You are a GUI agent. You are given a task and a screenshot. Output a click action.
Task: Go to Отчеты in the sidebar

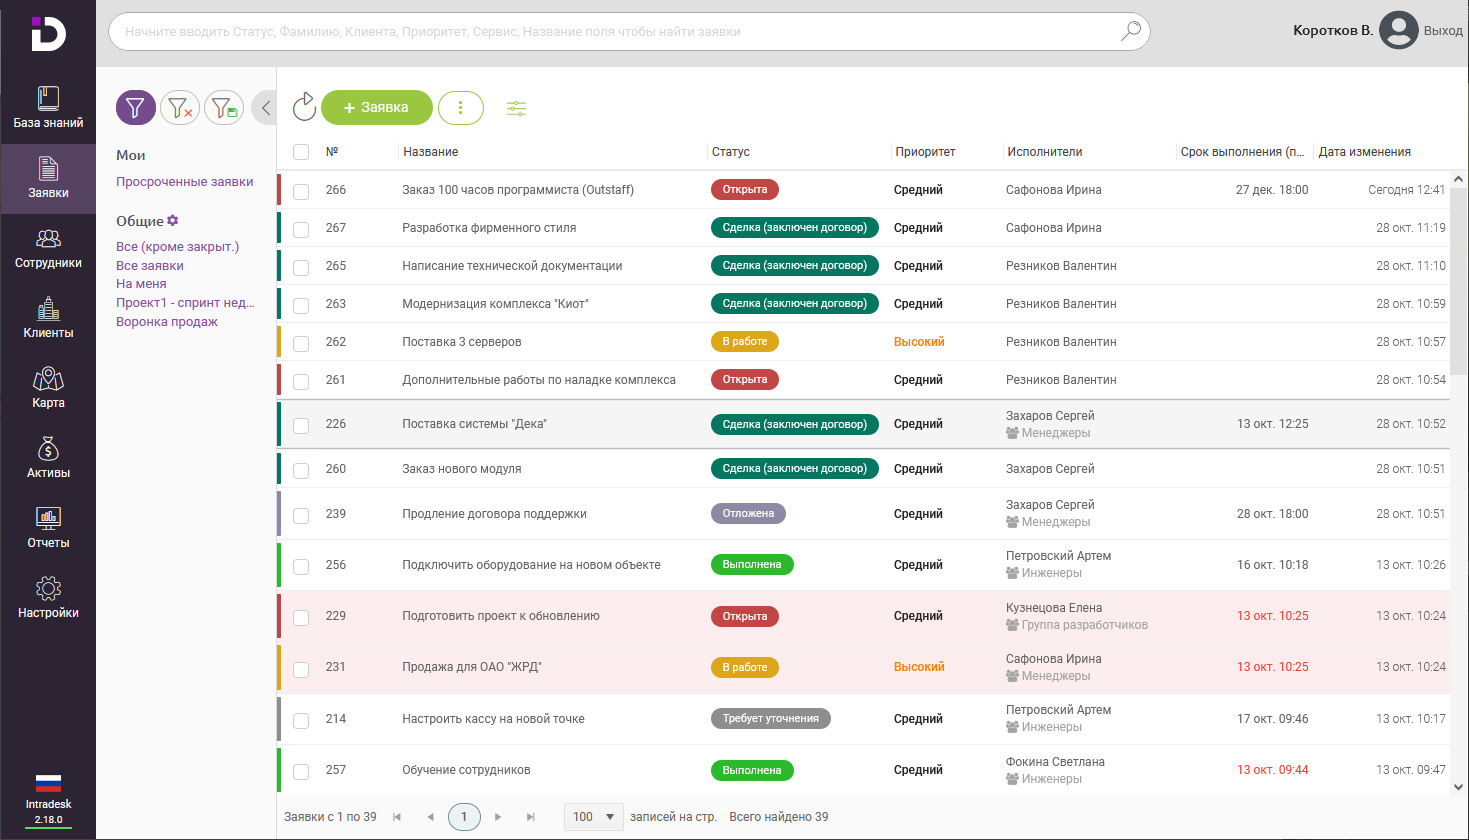[x=48, y=528]
